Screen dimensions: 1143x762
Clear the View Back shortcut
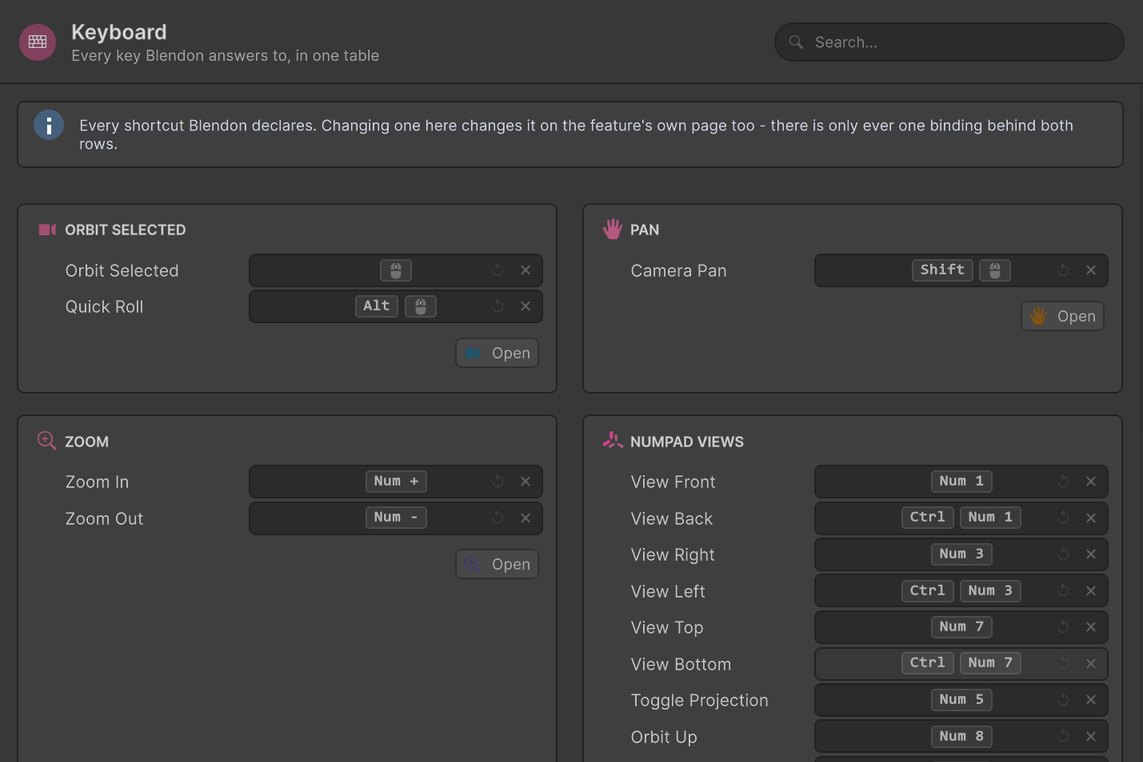[1091, 518]
